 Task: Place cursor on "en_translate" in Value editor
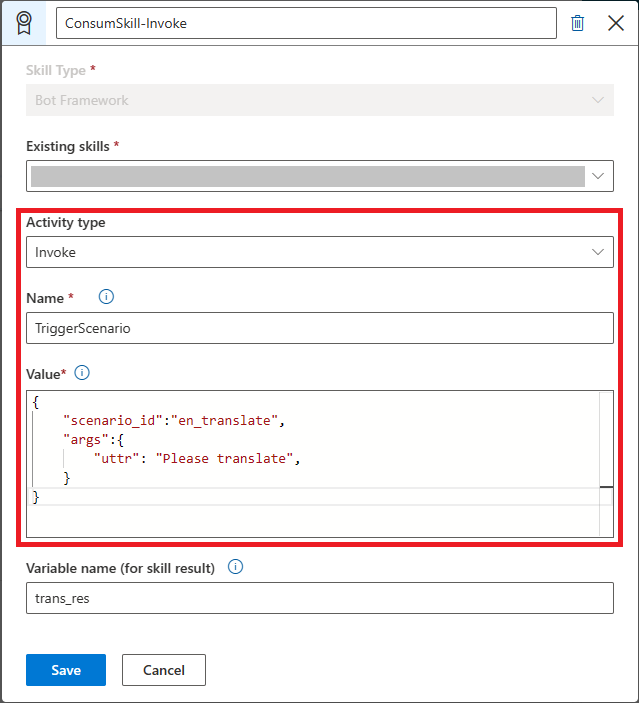pyautogui.click(x=224, y=421)
